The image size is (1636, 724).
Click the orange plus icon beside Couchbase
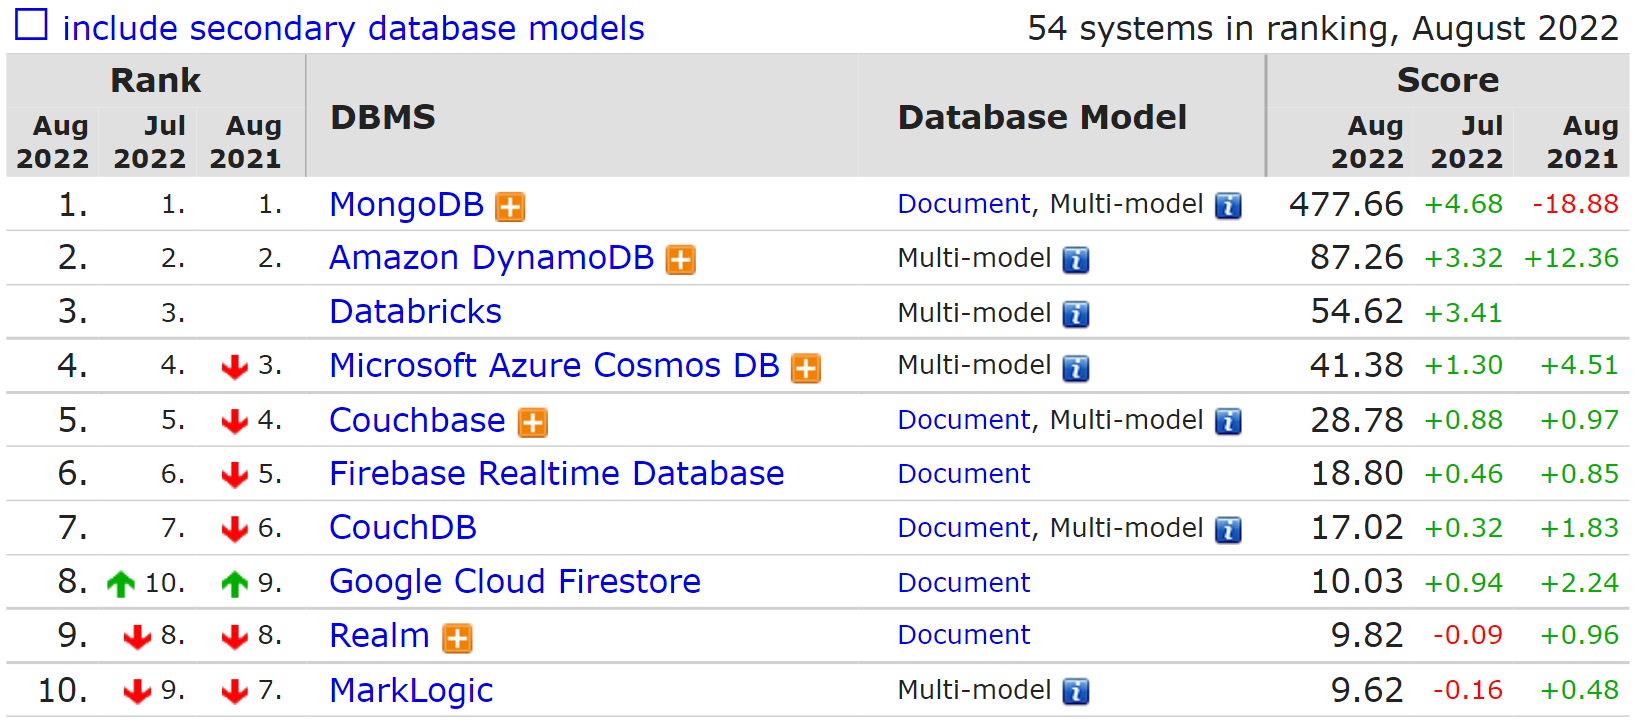(x=533, y=422)
